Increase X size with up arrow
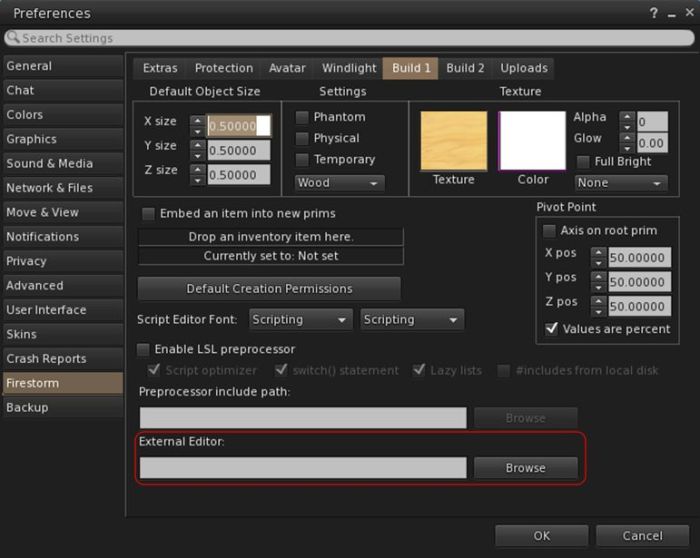 [197, 120]
